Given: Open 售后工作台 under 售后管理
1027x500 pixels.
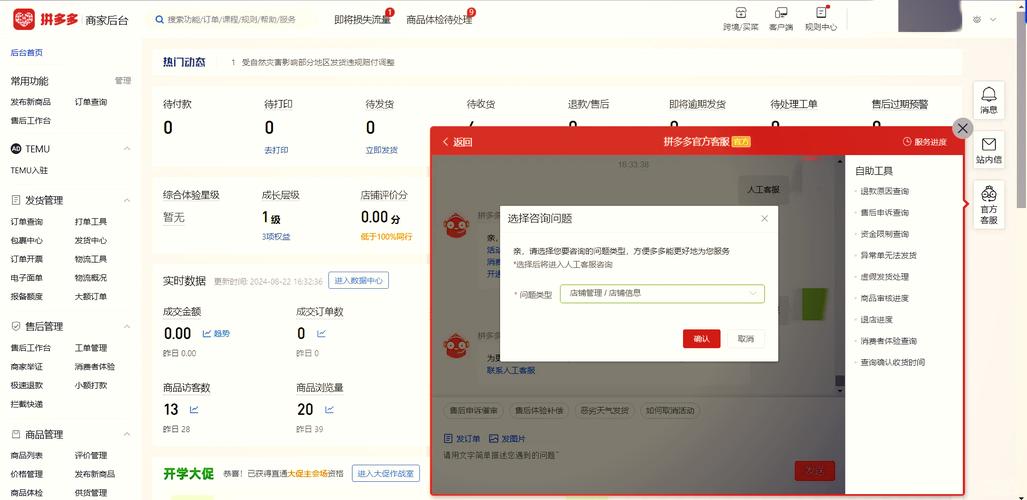Looking at the screenshot, I should pos(30,348).
